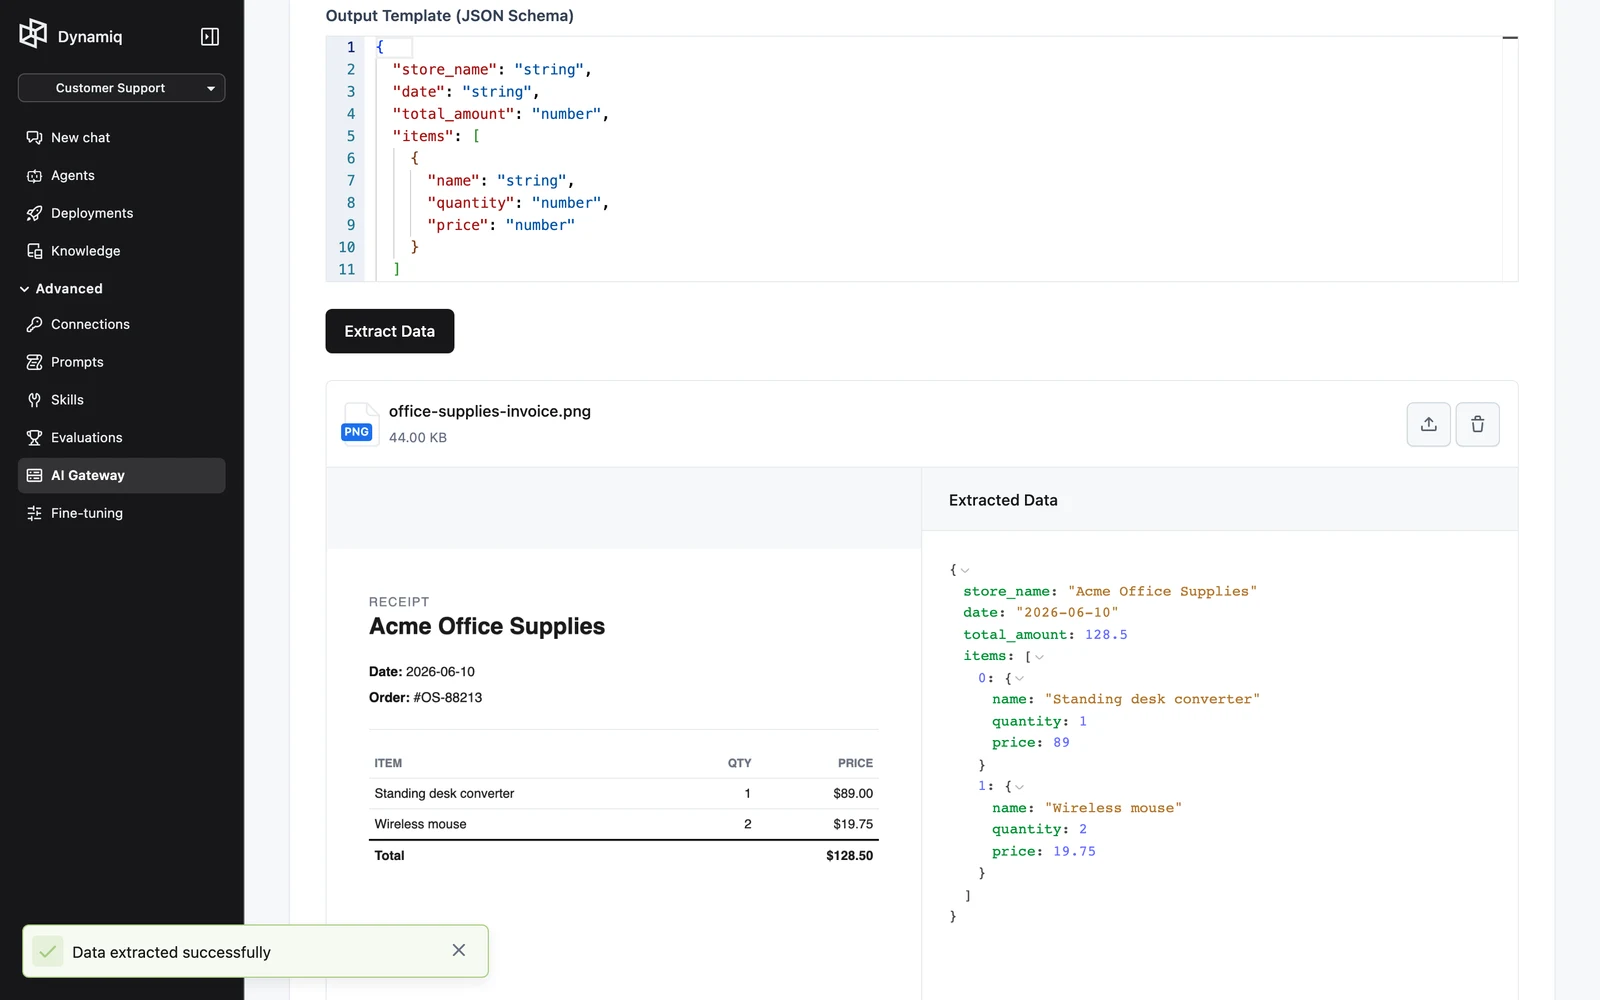Screen dimensions: 1600x1000
Task: Click line number 11 in the editor gutter
Action: [347, 269]
